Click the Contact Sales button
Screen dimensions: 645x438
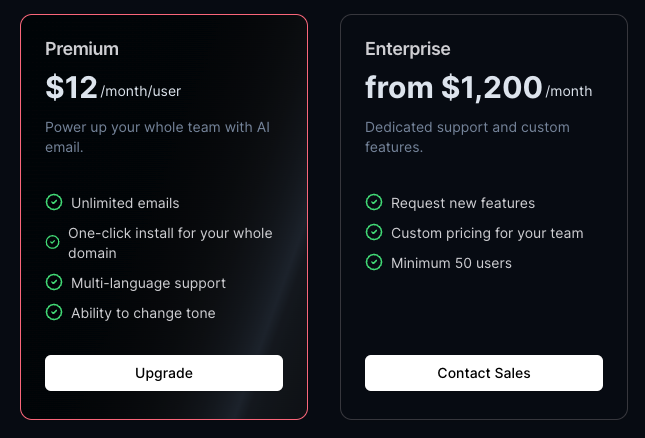click(484, 373)
